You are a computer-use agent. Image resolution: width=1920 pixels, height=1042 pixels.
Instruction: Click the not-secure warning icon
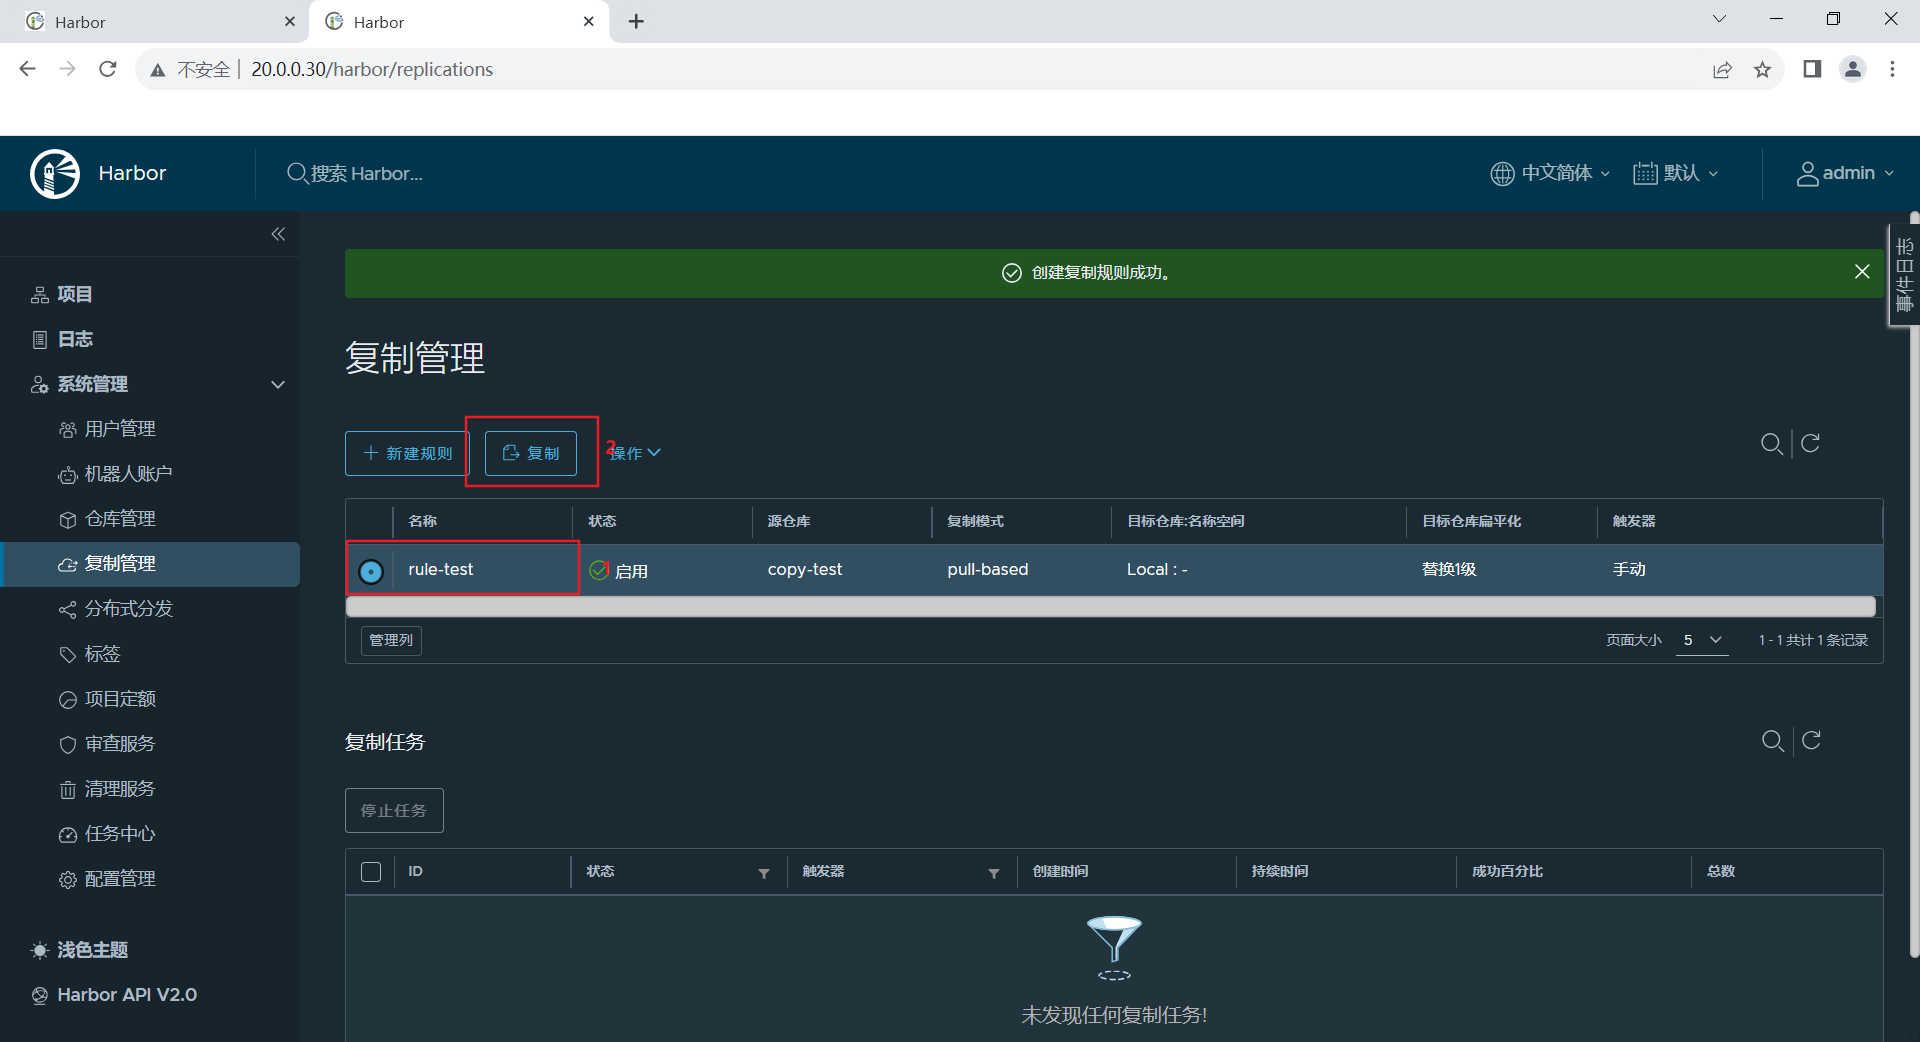pyautogui.click(x=158, y=70)
